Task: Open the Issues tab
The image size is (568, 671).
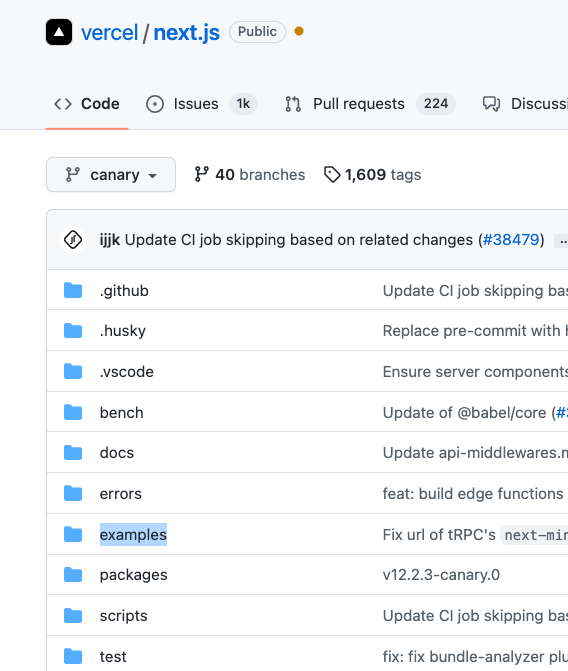Action: [x=201, y=104]
